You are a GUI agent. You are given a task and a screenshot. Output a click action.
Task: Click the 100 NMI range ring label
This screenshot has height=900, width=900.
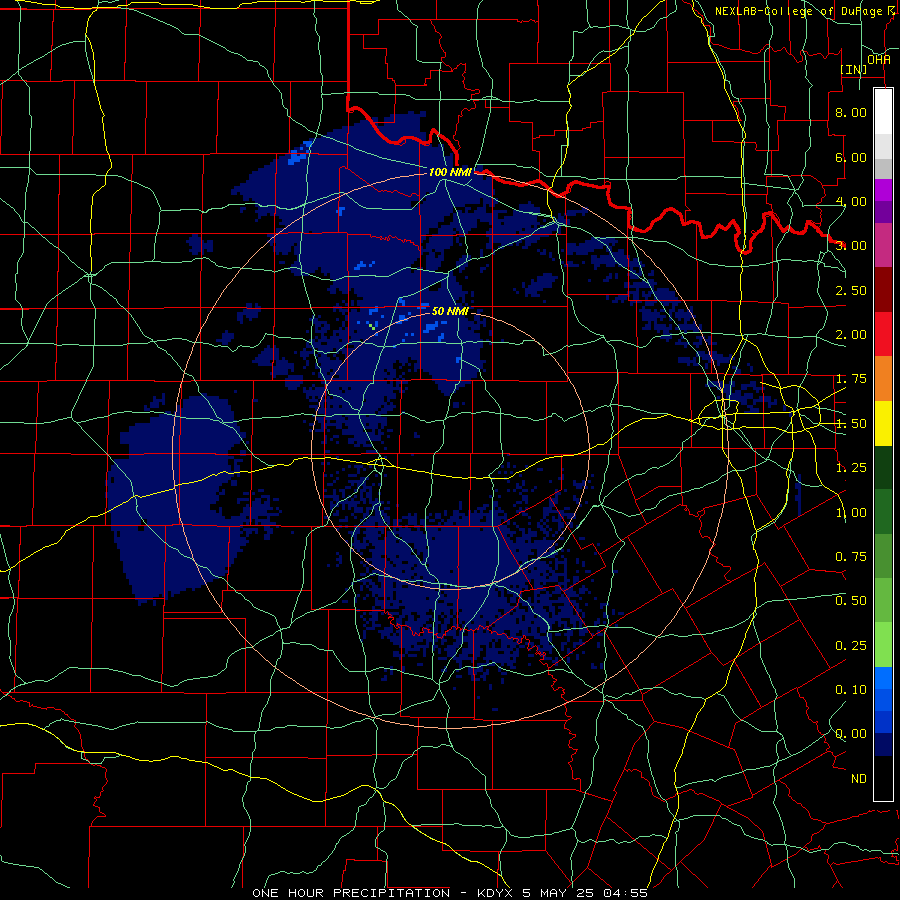click(x=450, y=172)
